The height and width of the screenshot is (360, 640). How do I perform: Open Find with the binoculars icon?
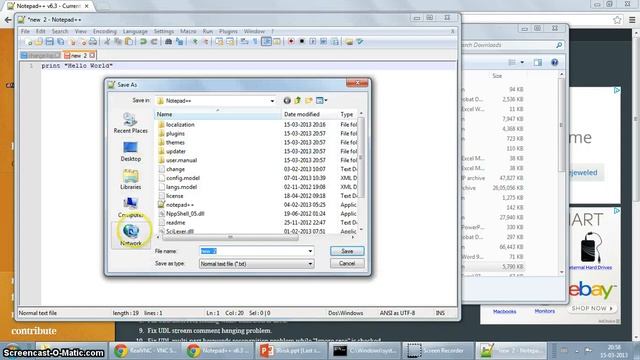(168, 42)
